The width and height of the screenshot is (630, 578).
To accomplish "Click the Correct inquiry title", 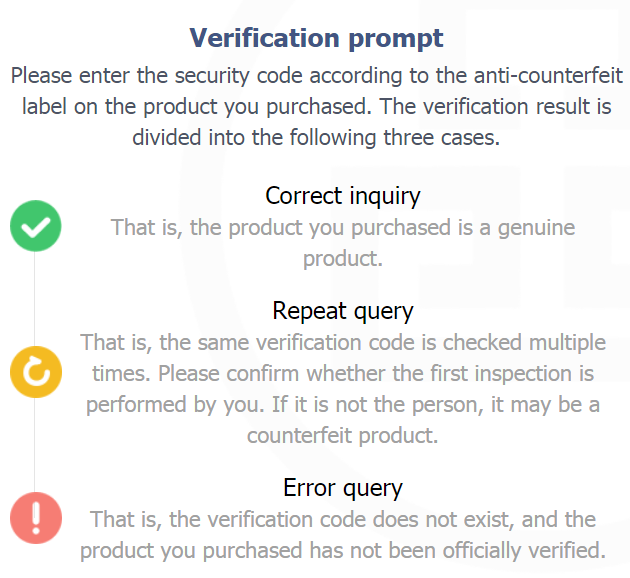I will tap(343, 197).
